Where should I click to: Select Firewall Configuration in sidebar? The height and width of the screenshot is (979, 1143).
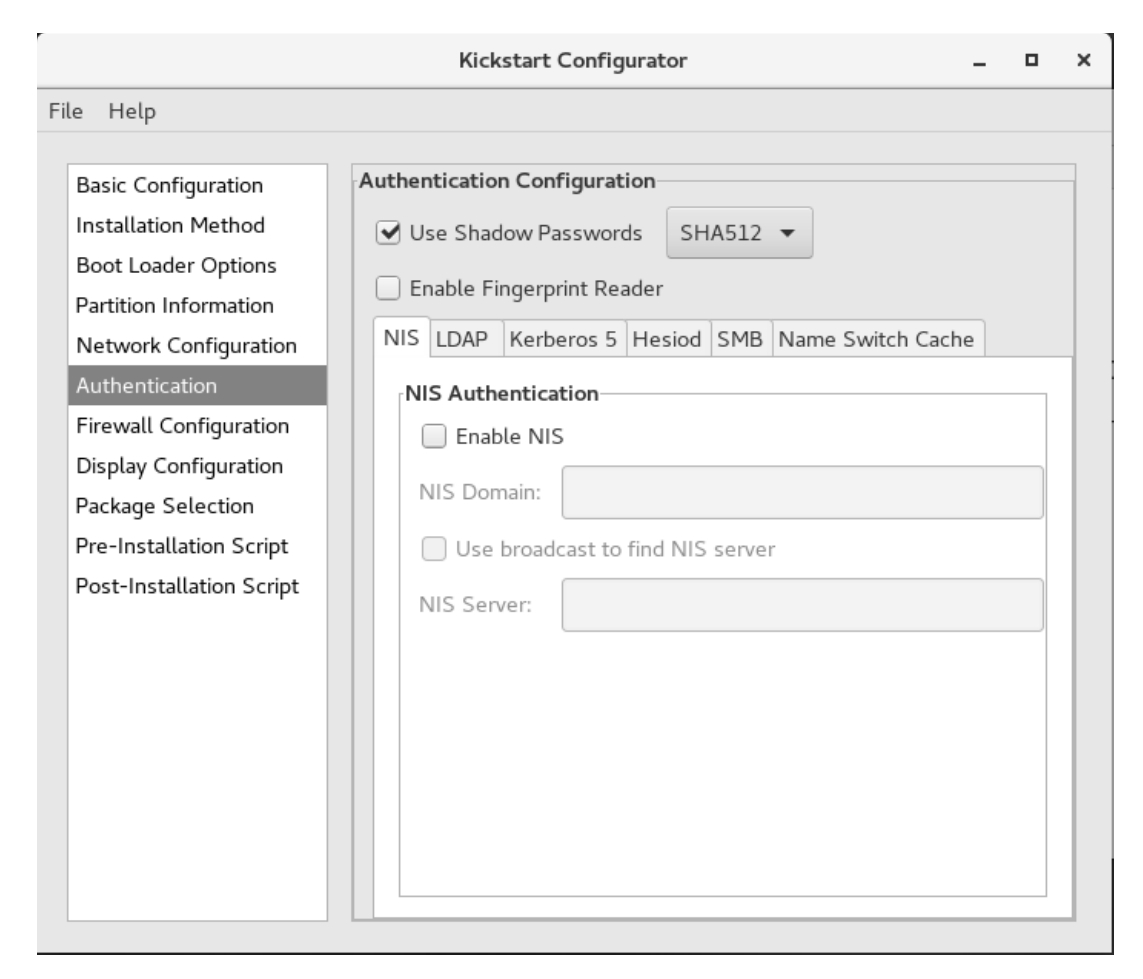(183, 426)
